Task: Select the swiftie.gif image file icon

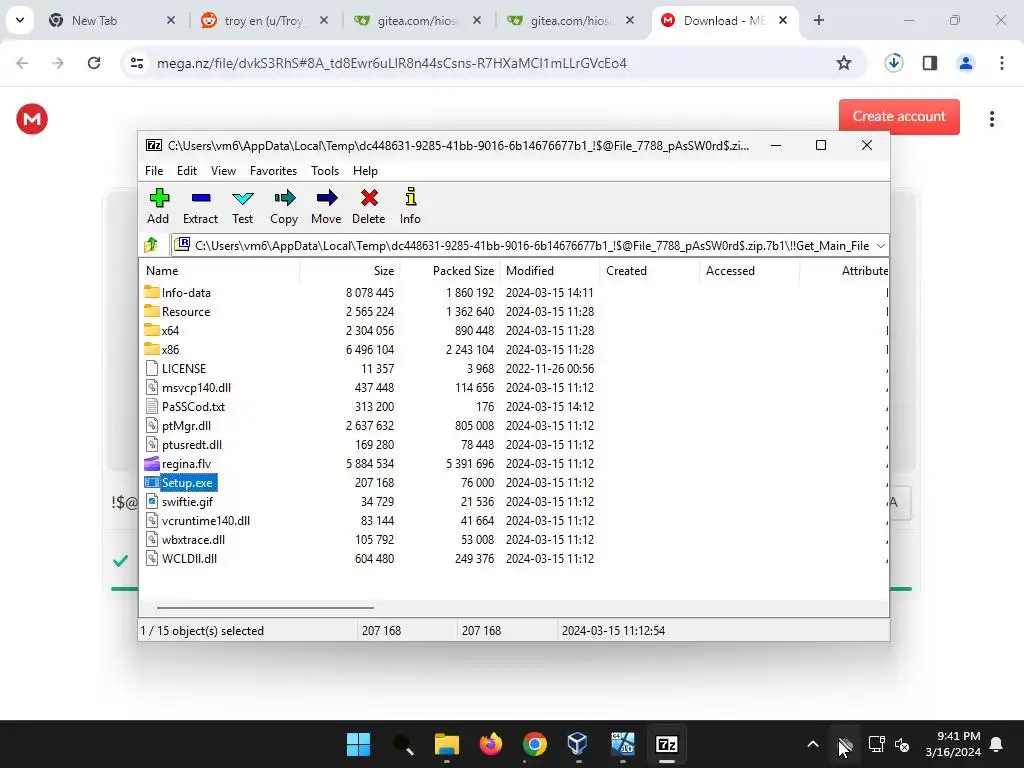Action: 152,501
